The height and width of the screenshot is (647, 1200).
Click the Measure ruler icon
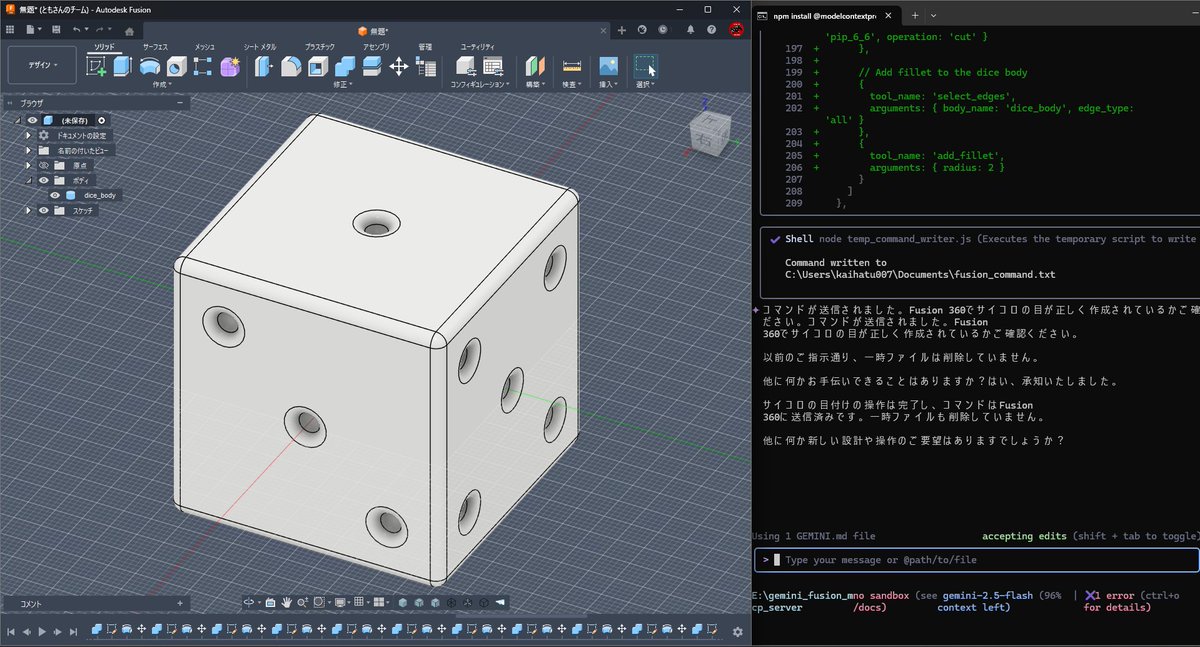[572, 66]
